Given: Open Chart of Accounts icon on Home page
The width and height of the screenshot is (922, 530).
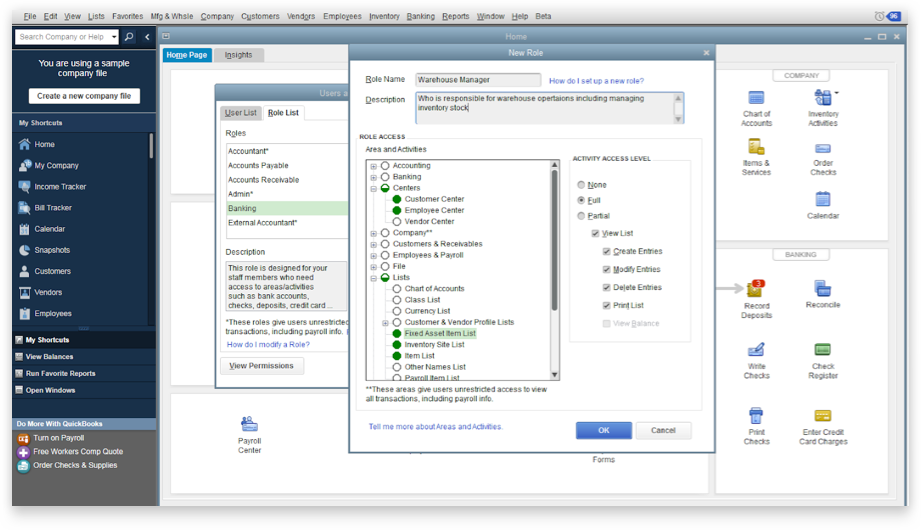Looking at the screenshot, I should [756, 98].
